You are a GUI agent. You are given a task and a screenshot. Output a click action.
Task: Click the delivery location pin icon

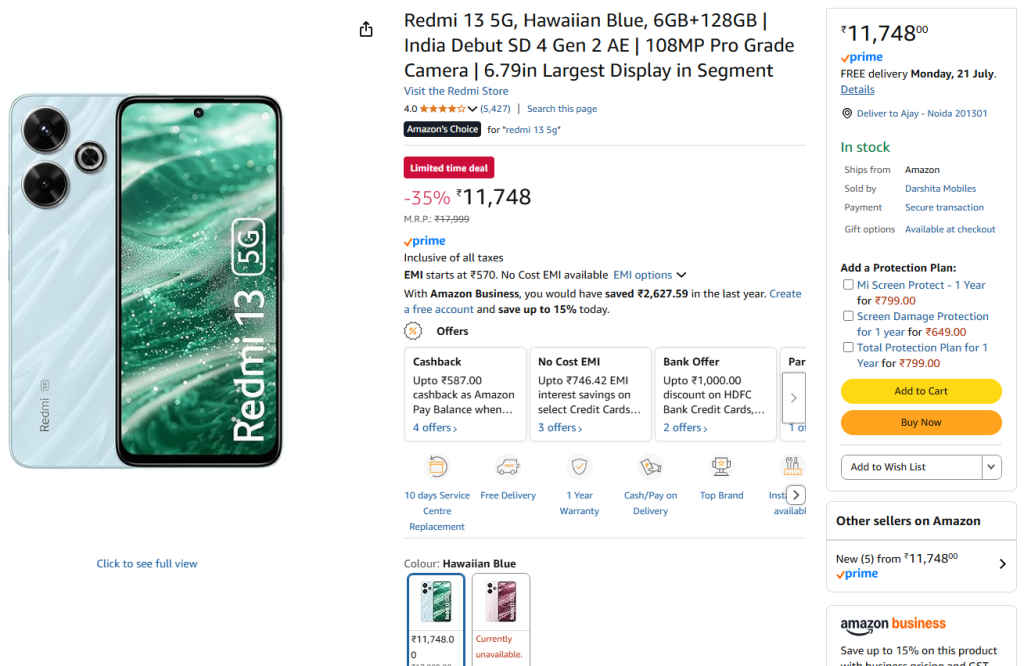point(847,114)
